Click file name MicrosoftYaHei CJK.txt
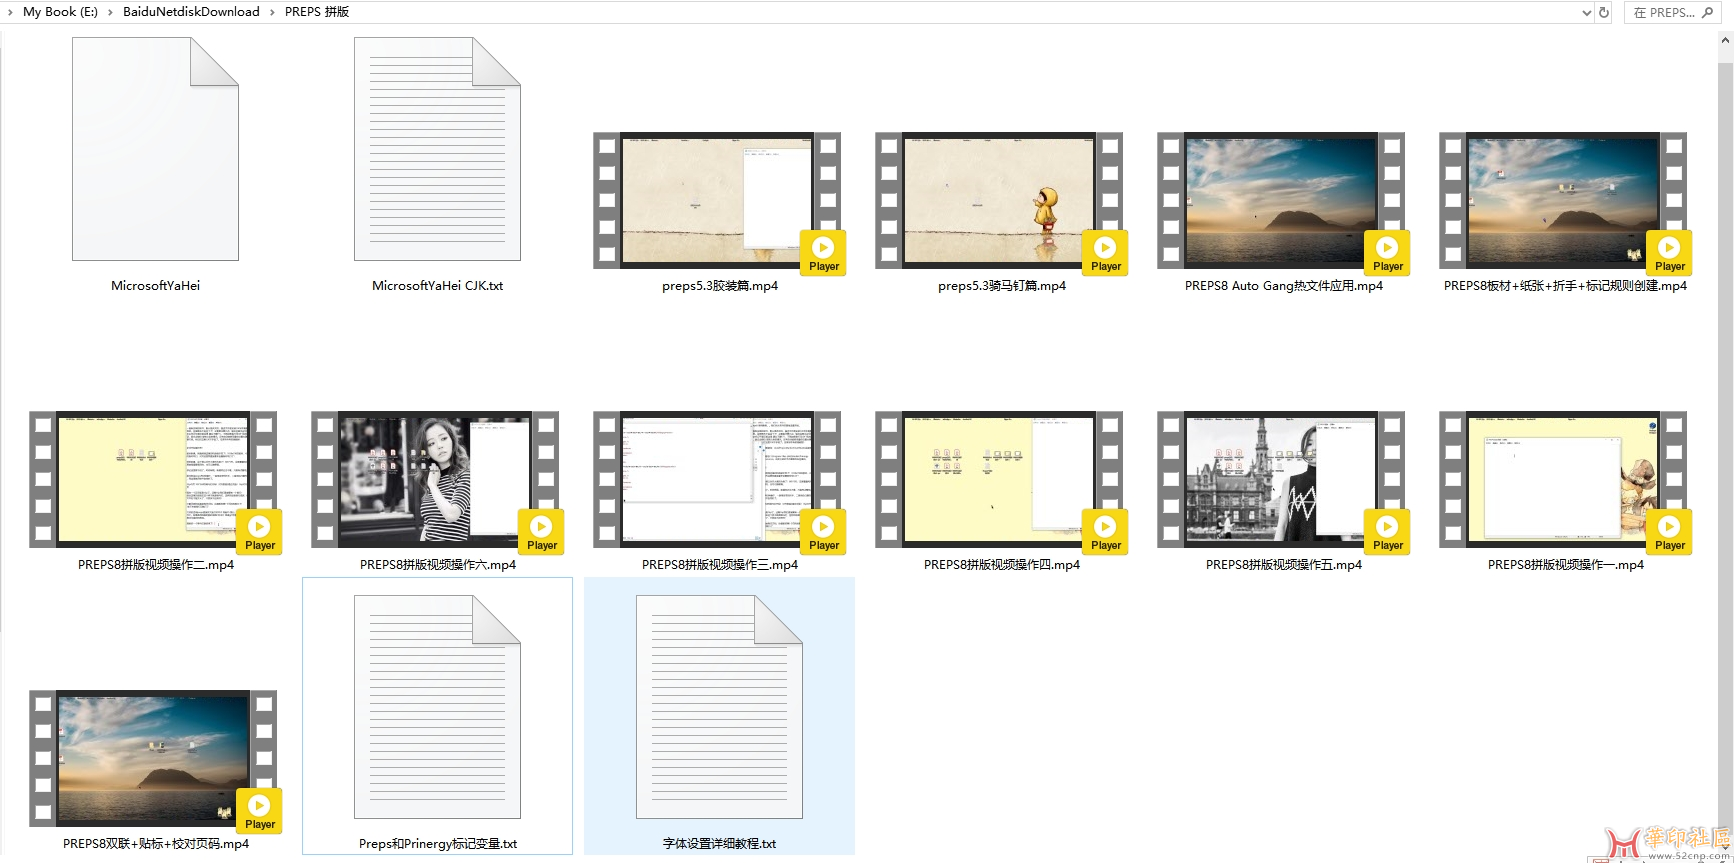 (x=437, y=286)
